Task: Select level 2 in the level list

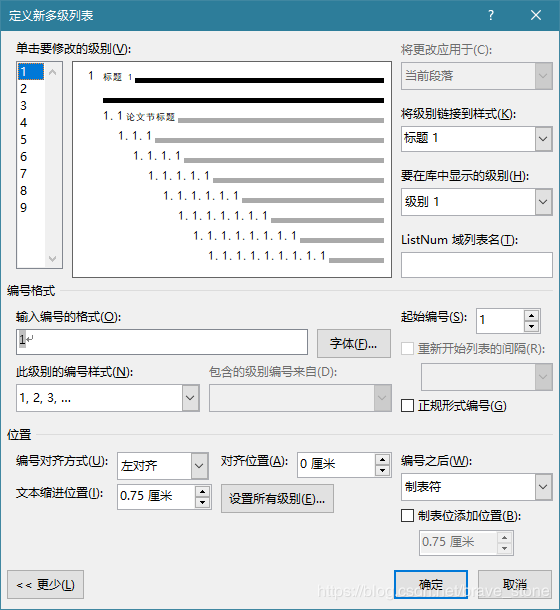Action: coord(31,89)
